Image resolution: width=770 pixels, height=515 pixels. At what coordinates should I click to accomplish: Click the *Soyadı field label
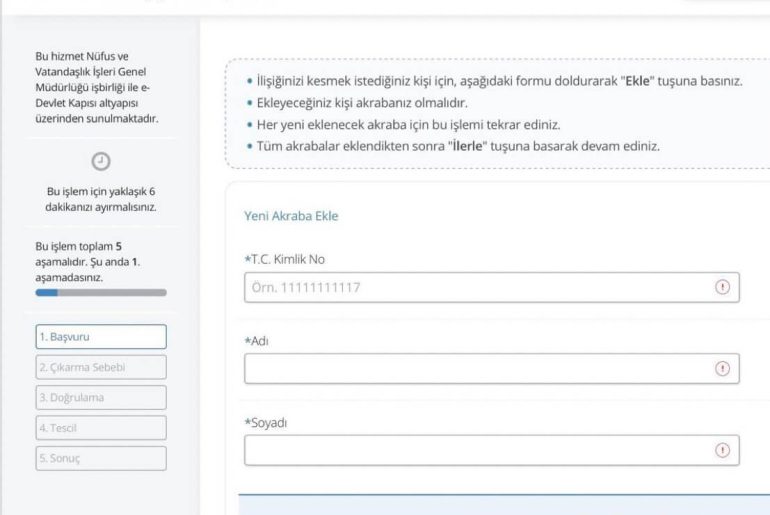coord(268,422)
